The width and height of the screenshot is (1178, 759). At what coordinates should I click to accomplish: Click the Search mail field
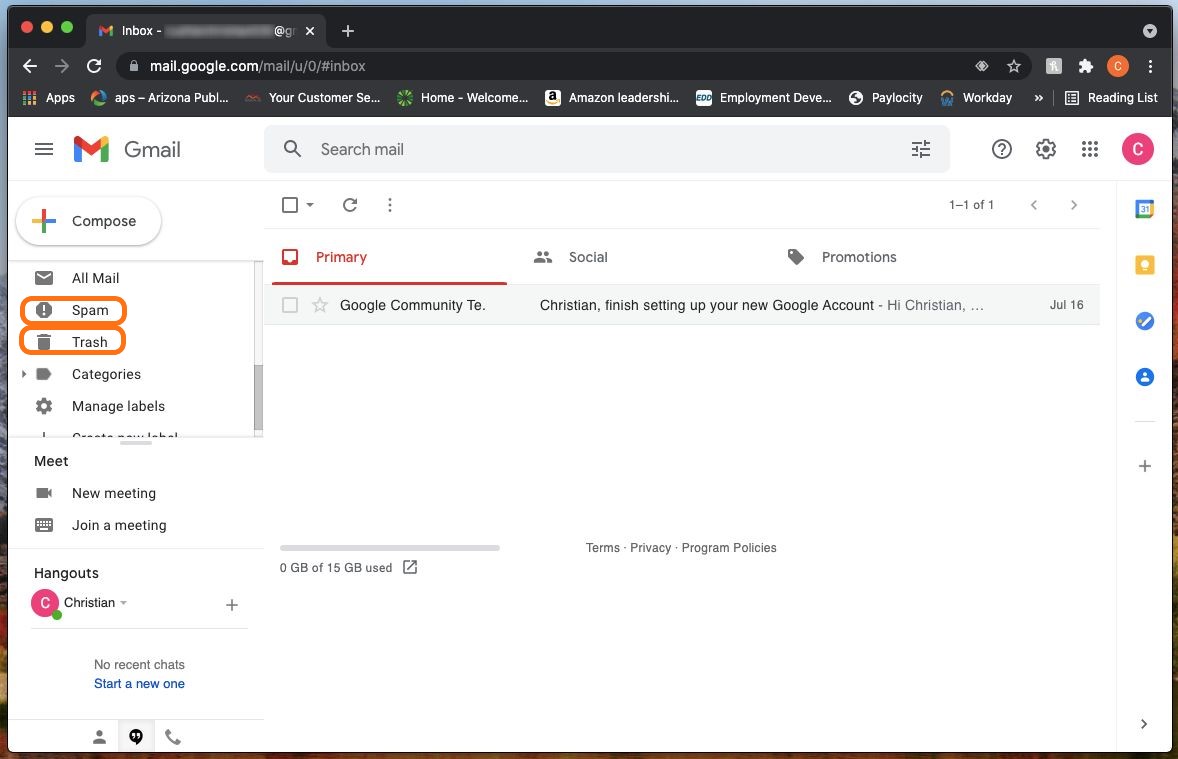tap(606, 149)
